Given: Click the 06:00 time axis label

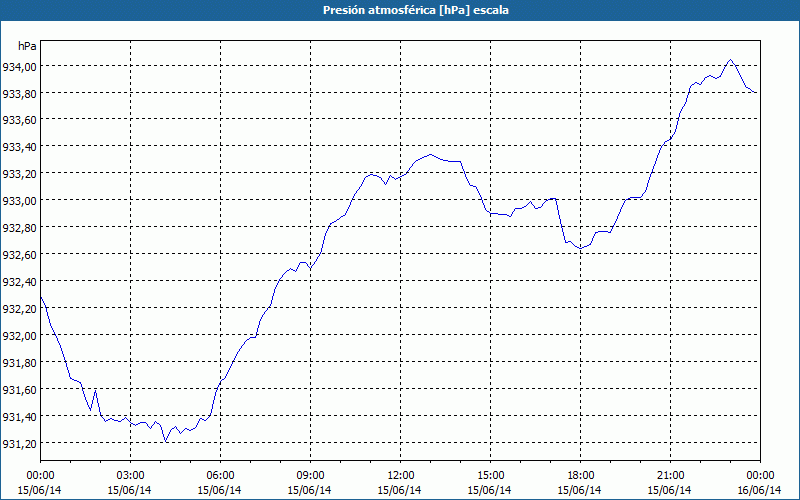Looking at the screenshot, I should pyautogui.click(x=220, y=476).
